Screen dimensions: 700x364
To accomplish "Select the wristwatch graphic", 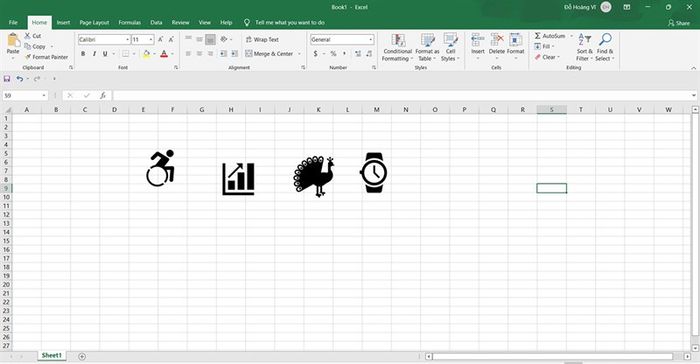I will pos(374,173).
